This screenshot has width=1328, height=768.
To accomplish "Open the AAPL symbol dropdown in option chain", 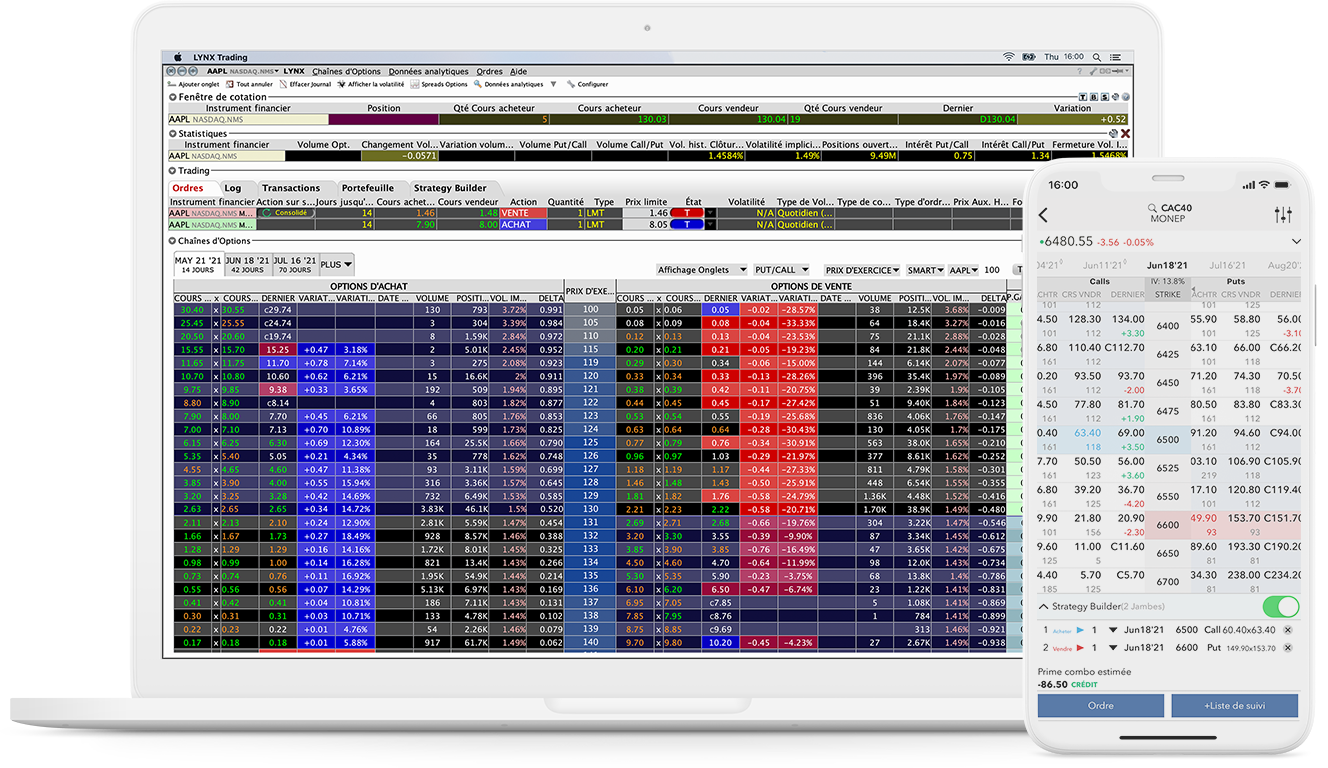I will (x=963, y=270).
